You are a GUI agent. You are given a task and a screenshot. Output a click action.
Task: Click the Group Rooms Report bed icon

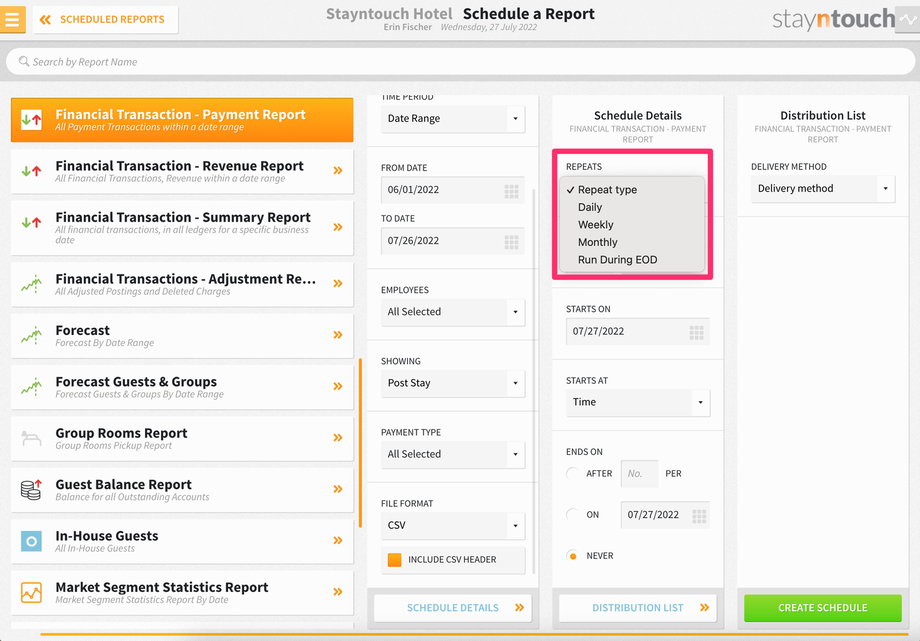coord(31,438)
